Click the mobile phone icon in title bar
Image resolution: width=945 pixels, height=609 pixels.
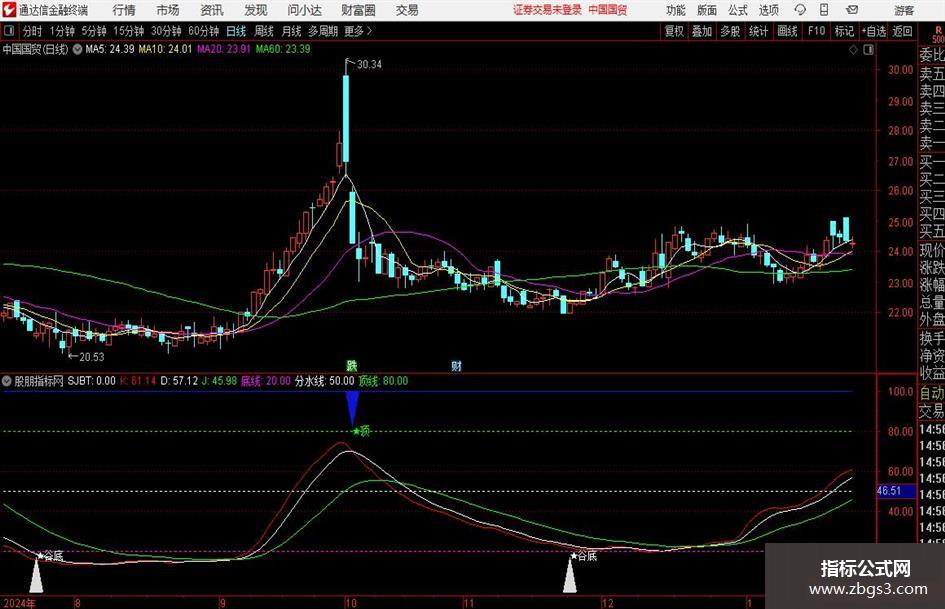(824, 10)
